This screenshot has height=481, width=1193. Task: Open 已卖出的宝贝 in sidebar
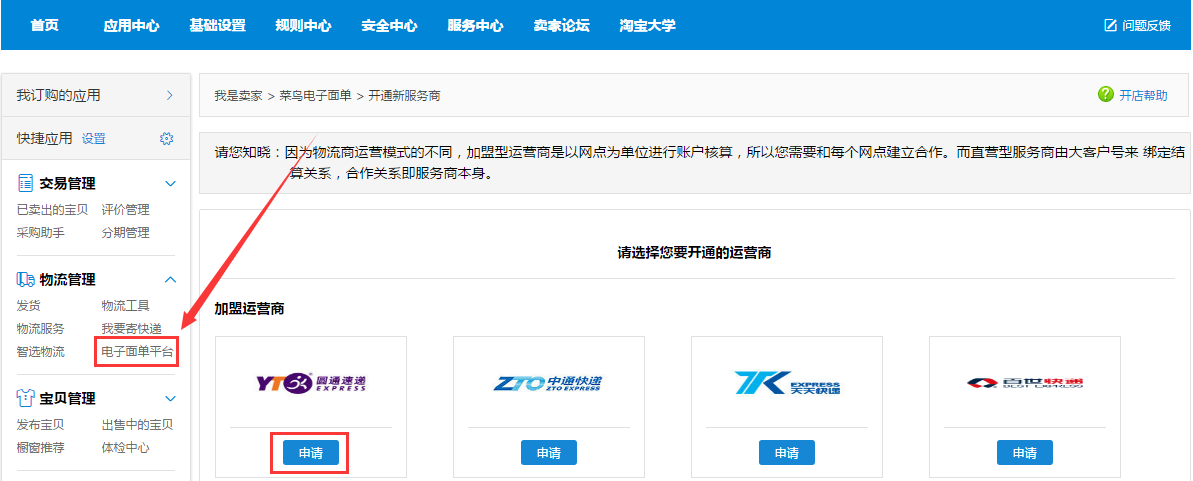[x=52, y=209]
